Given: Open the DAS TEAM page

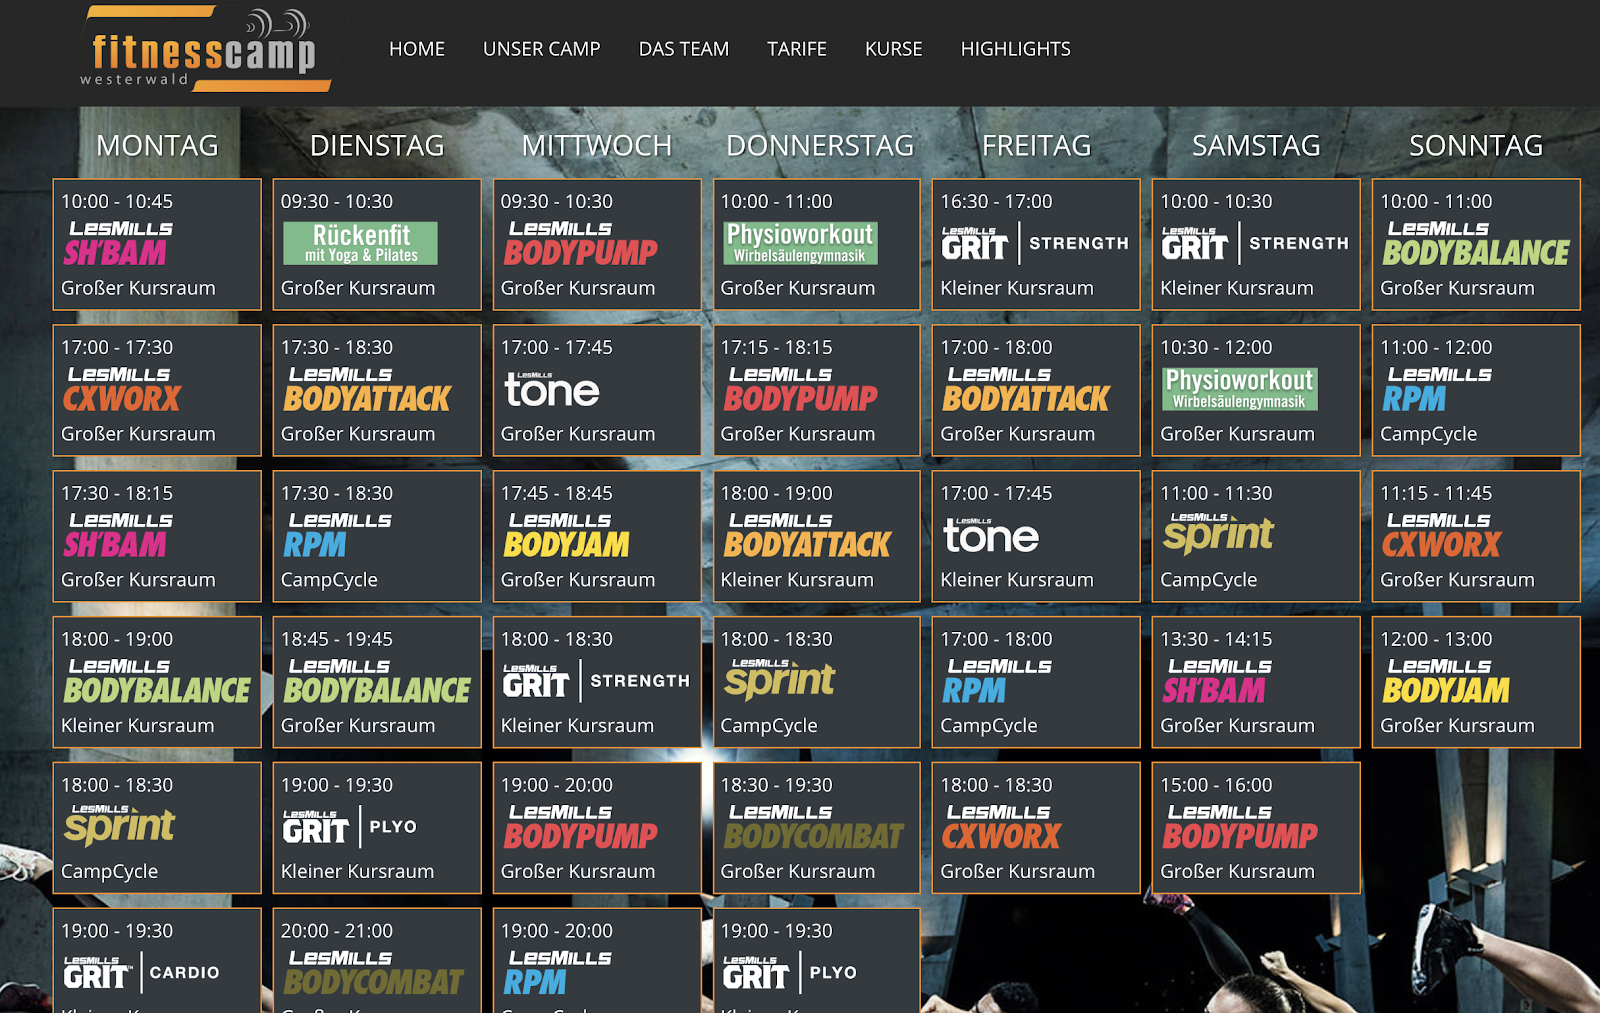Looking at the screenshot, I should pyautogui.click(x=684, y=49).
